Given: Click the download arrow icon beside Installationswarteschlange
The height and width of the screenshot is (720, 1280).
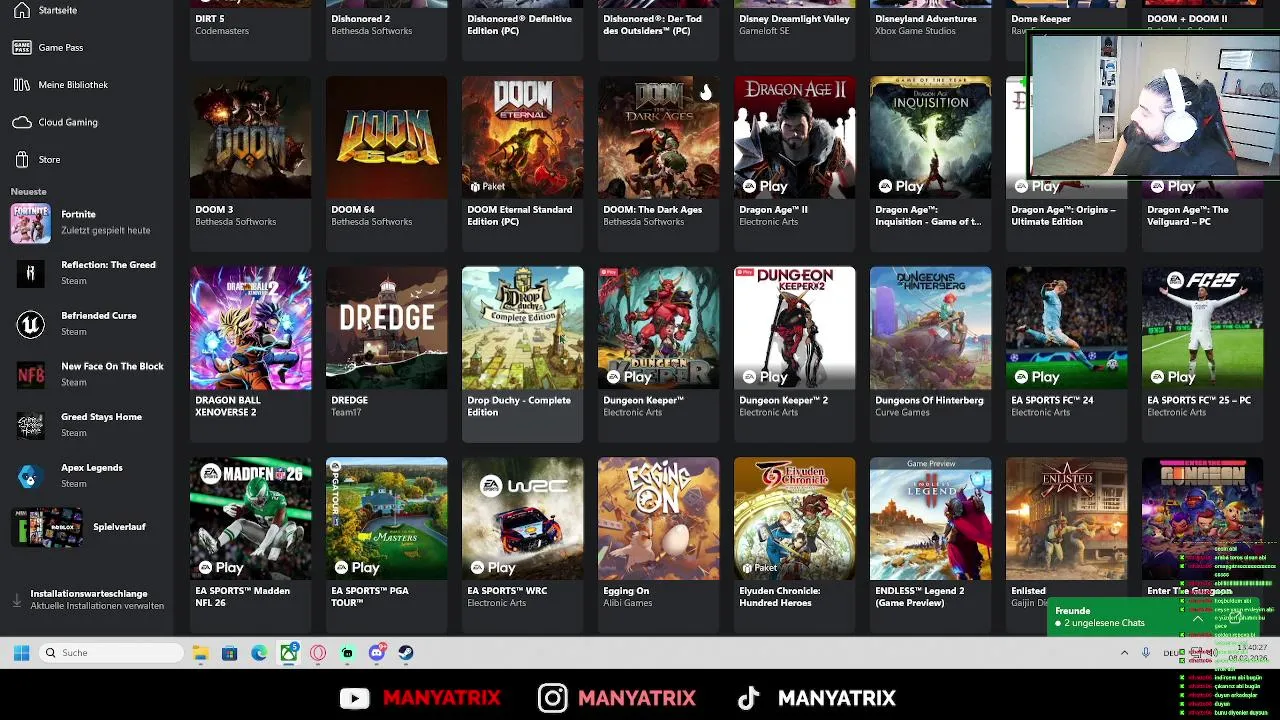Looking at the screenshot, I should [16, 600].
